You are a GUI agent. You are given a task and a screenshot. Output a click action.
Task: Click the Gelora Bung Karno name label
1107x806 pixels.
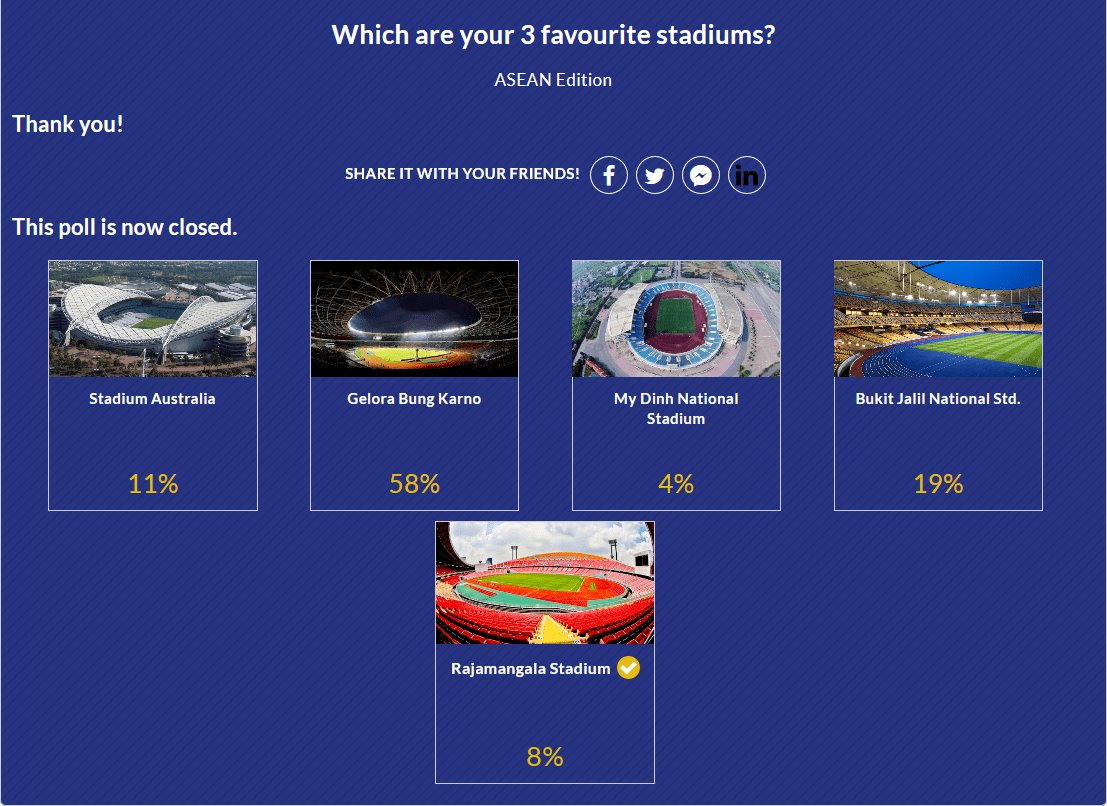pyautogui.click(x=414, y=399)
